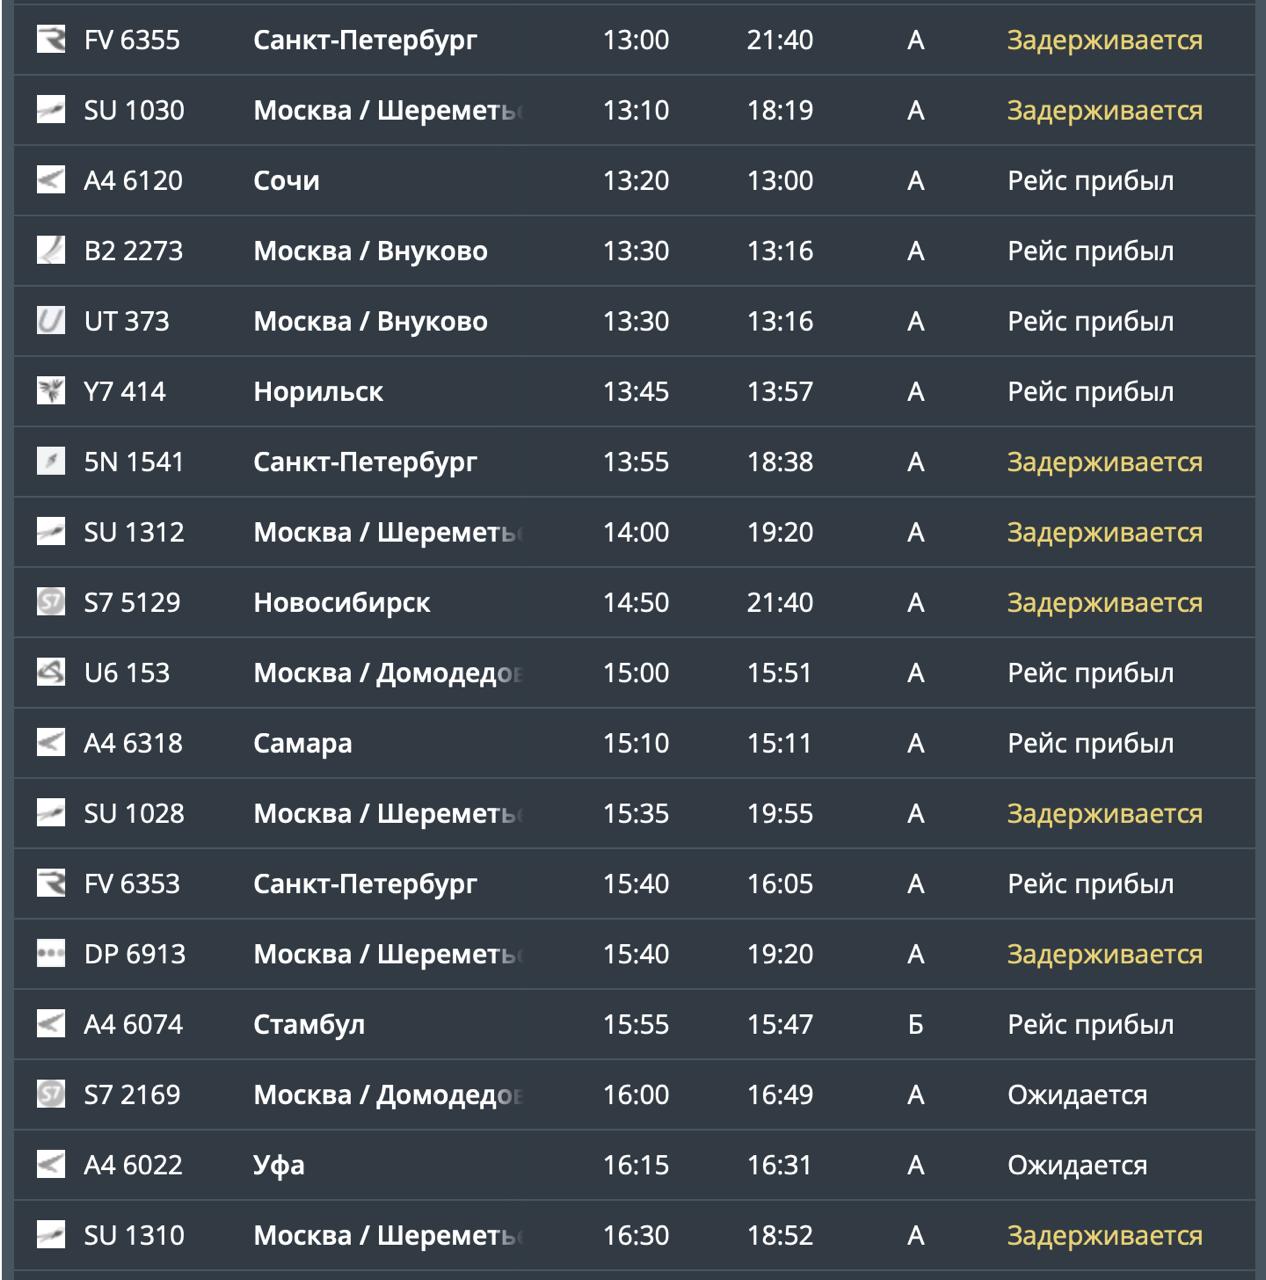The image size is (1266, 1280).
Task: Open flight A4 6074 from Стамбул
Action: 634,1024
